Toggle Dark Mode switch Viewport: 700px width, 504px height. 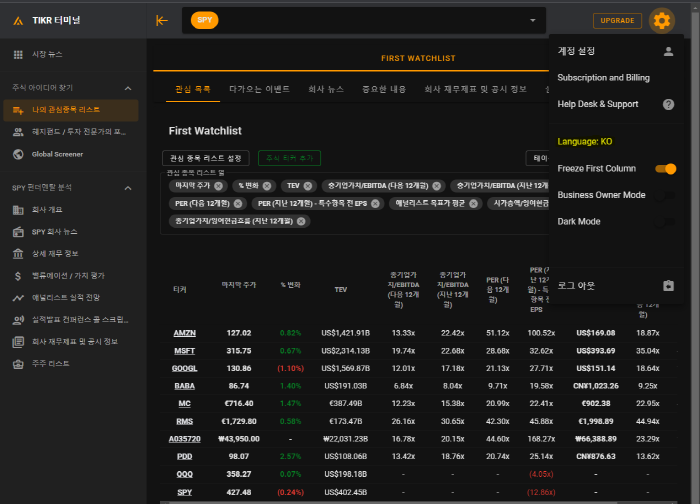pyautogui.click(x=666, y=222)
